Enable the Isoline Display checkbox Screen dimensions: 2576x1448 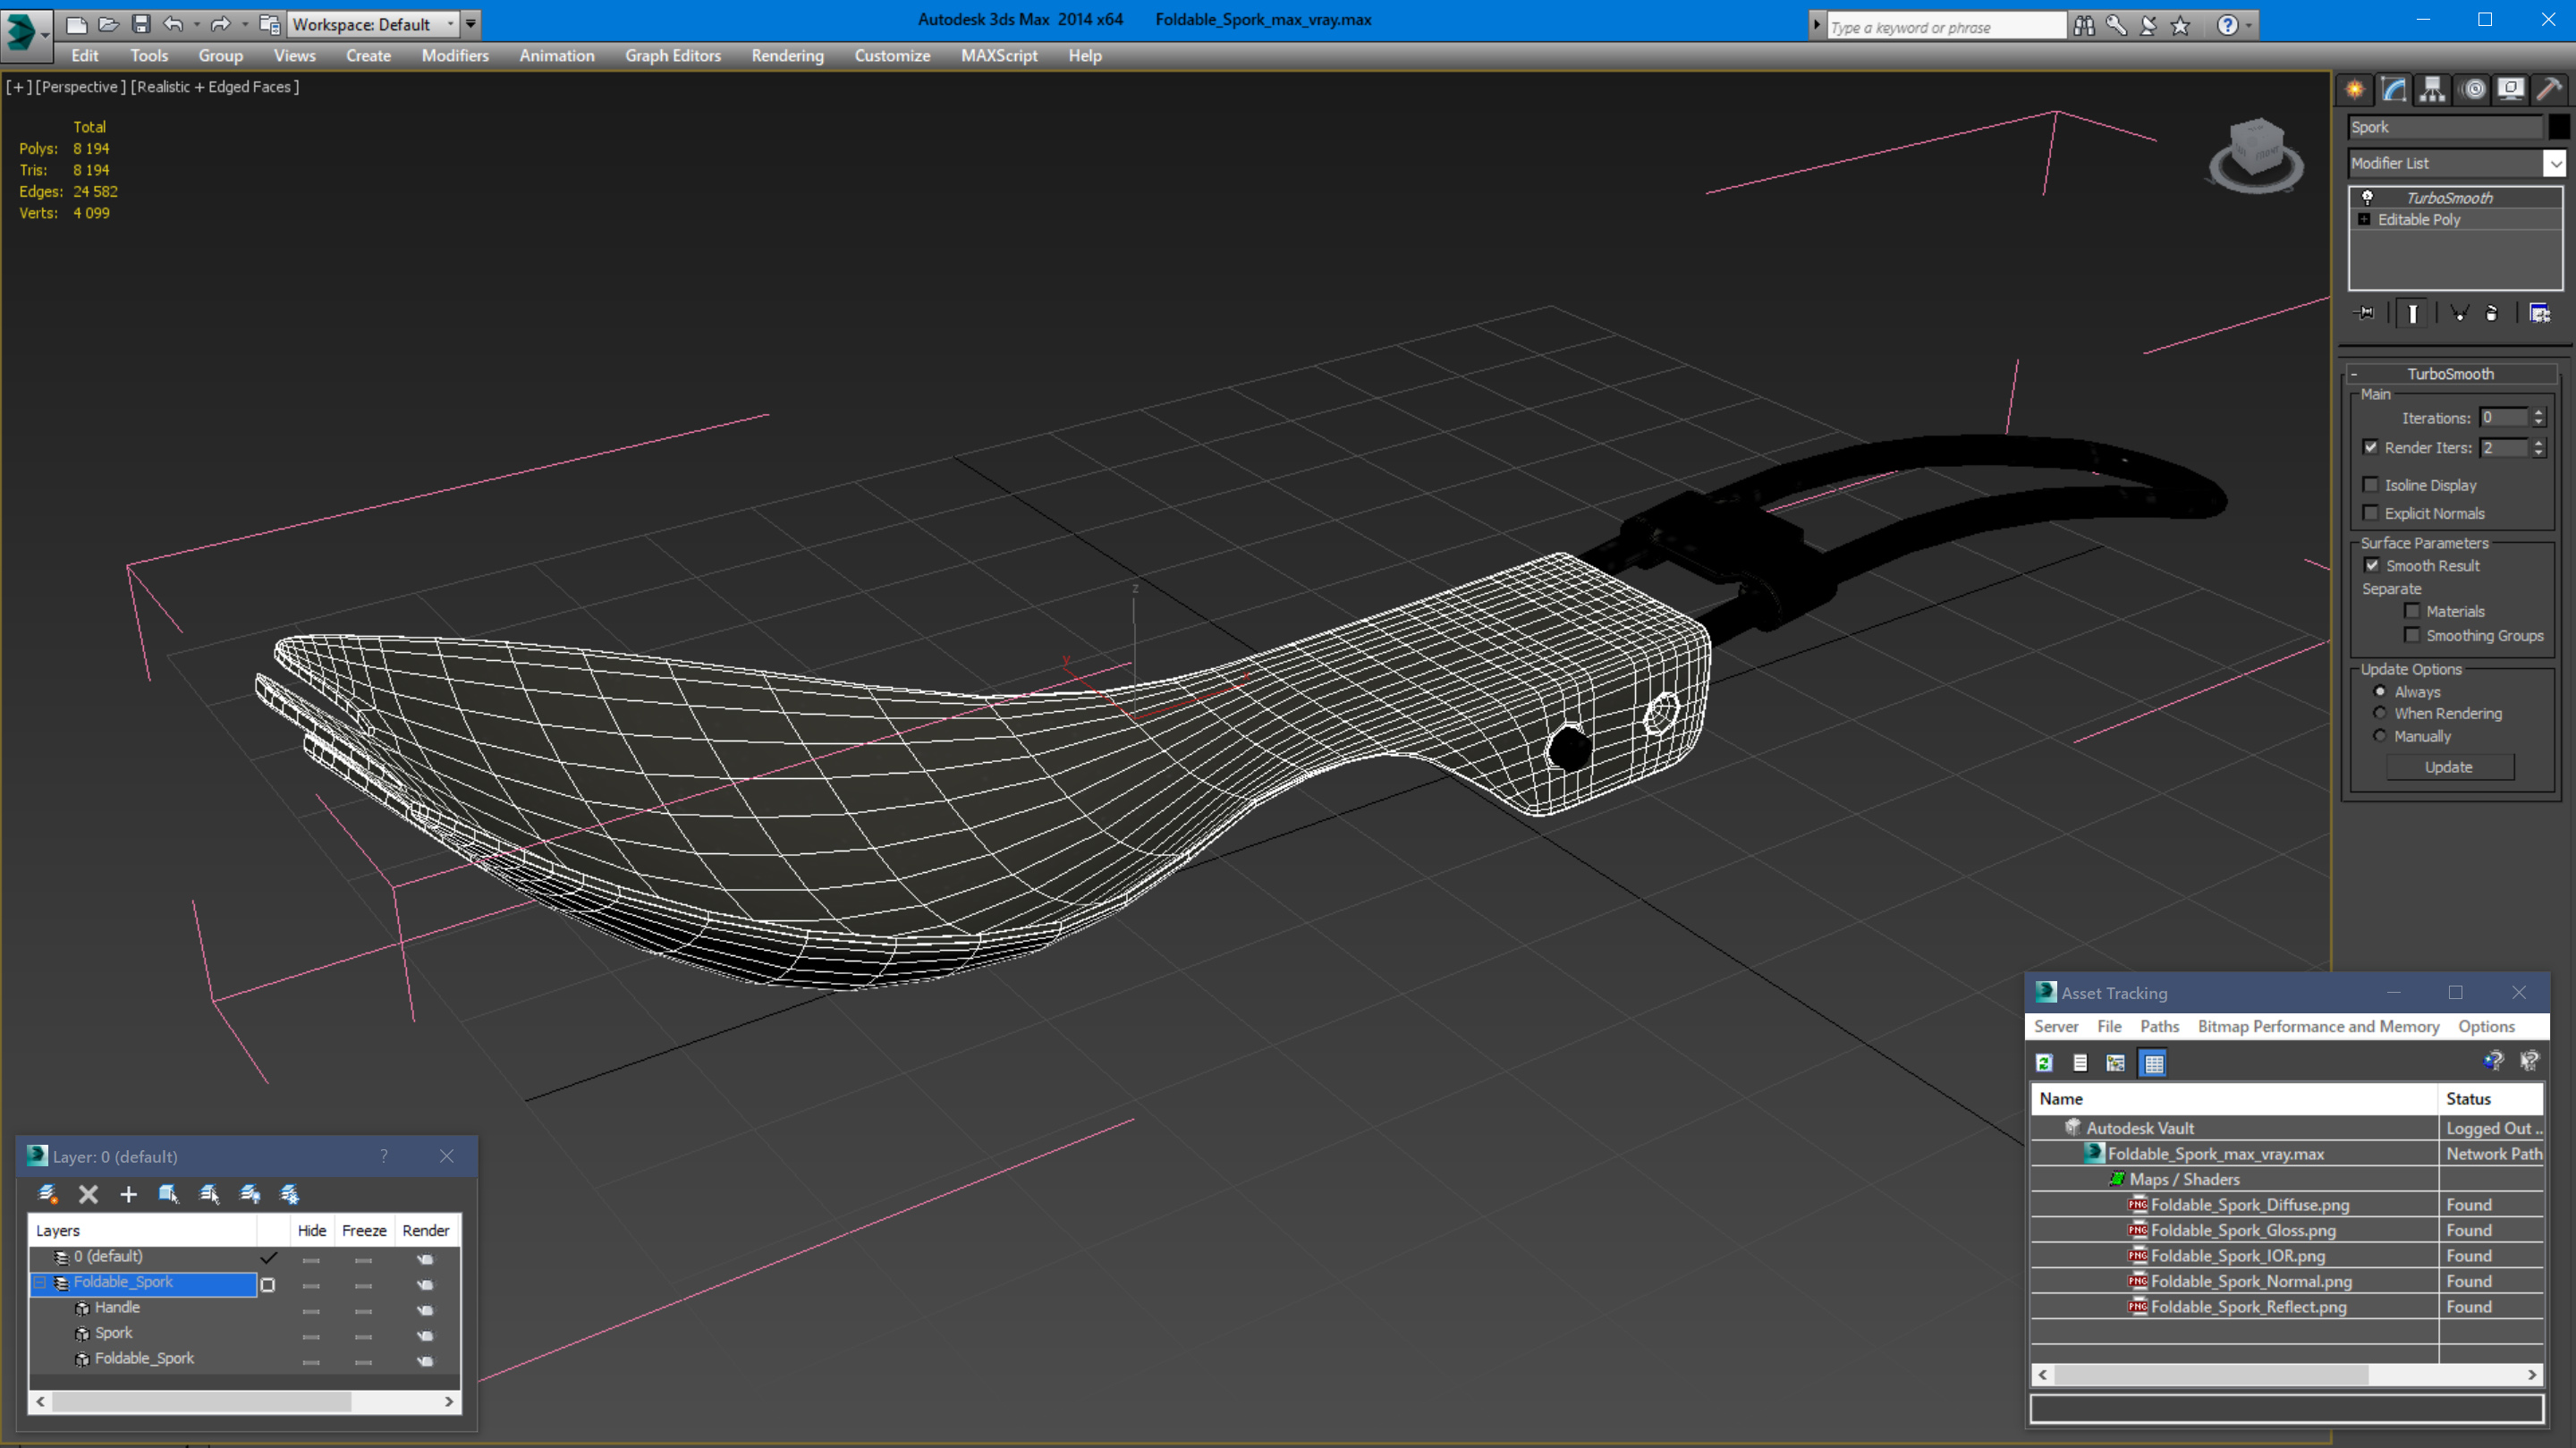click(x=2371, y=483)
